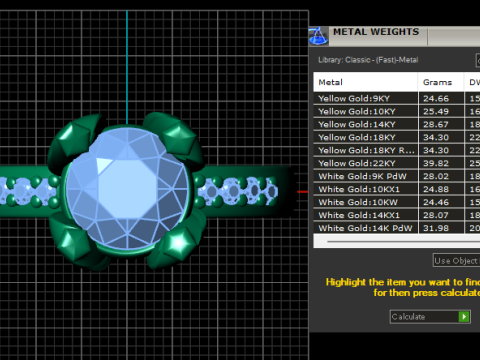Select the Yellow Gold:14KY row
This screenshot has height=360, width=480.
point(397,125)
